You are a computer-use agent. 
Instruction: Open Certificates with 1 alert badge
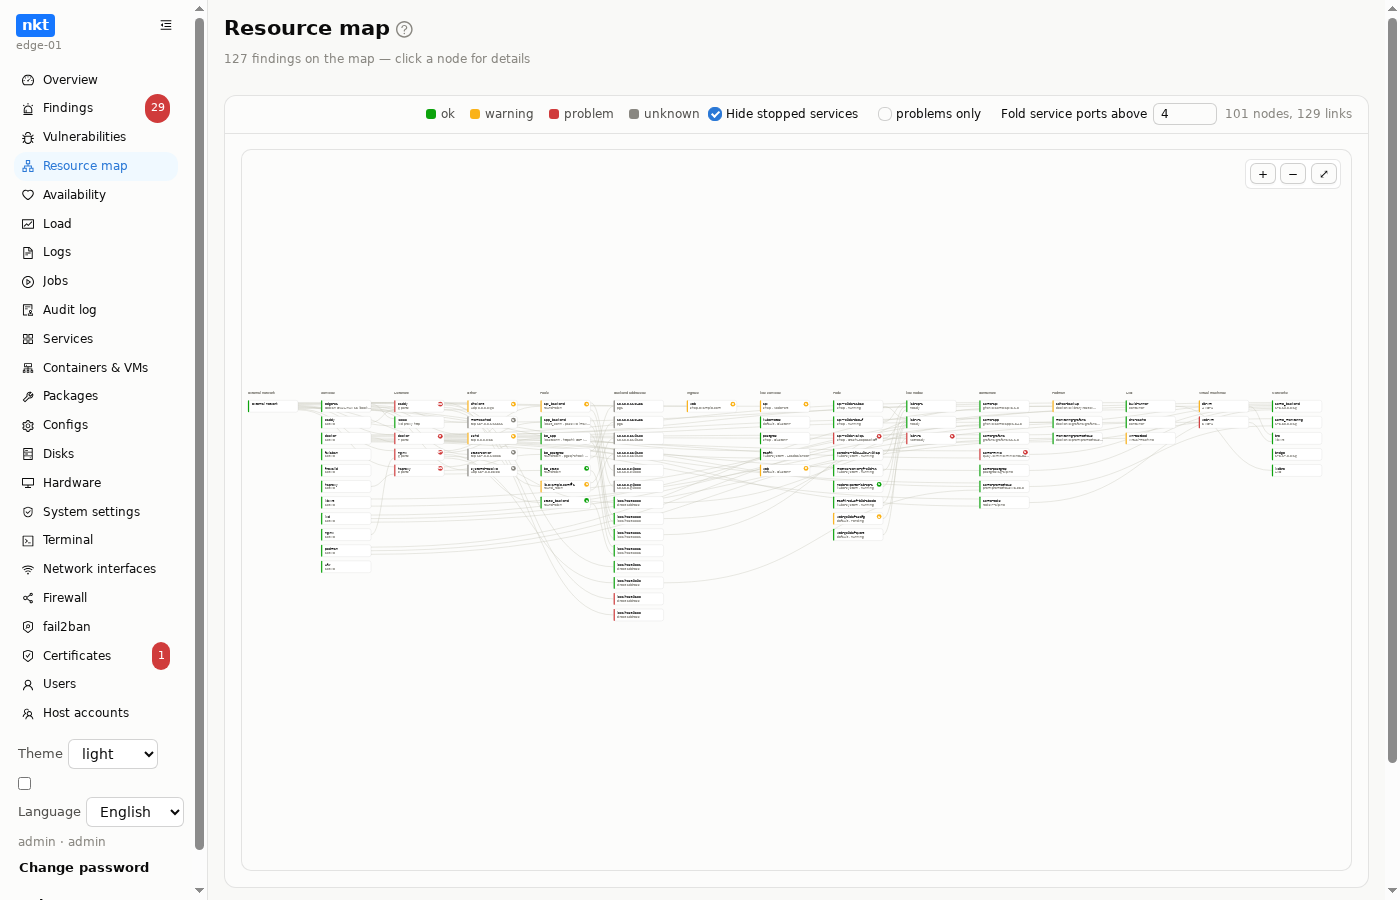pos(96,656)
